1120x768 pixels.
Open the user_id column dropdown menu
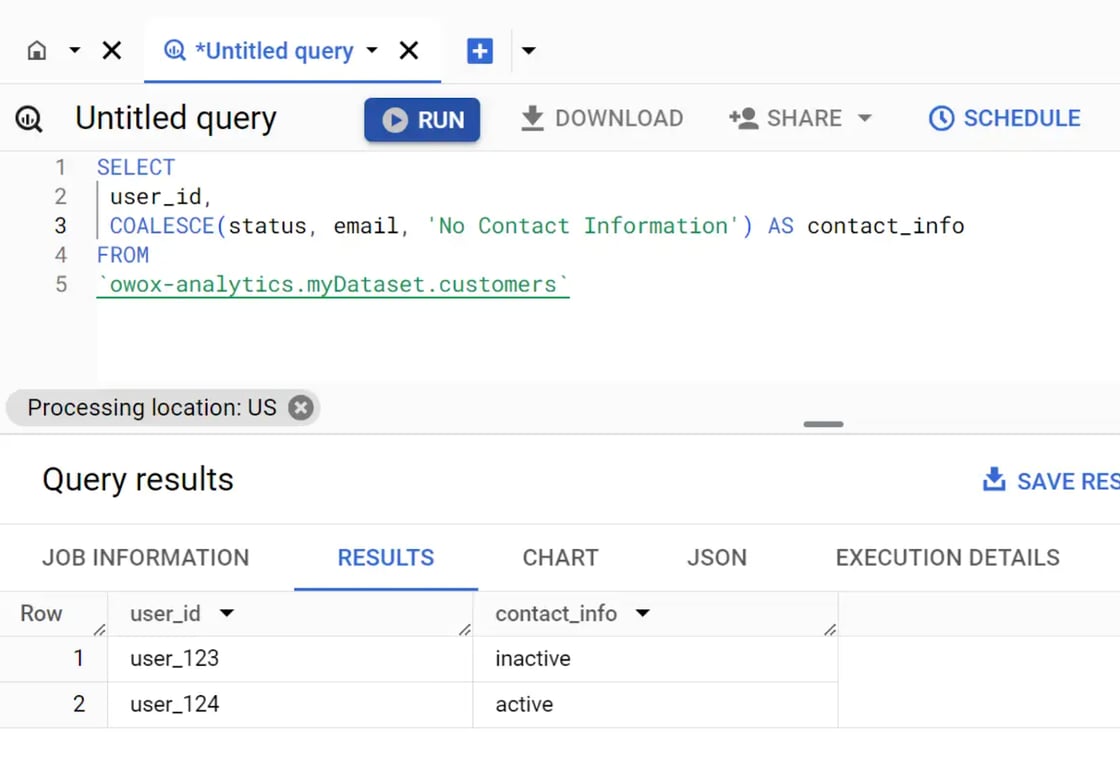[x=227, y=614]
